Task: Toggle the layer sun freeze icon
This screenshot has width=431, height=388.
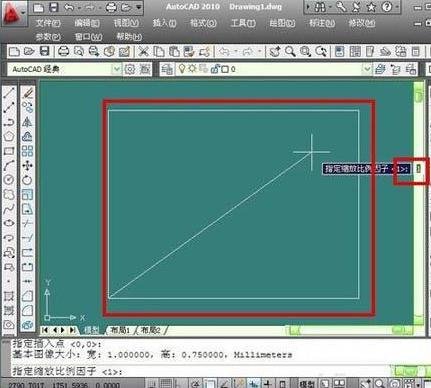Action: point(192,69)
